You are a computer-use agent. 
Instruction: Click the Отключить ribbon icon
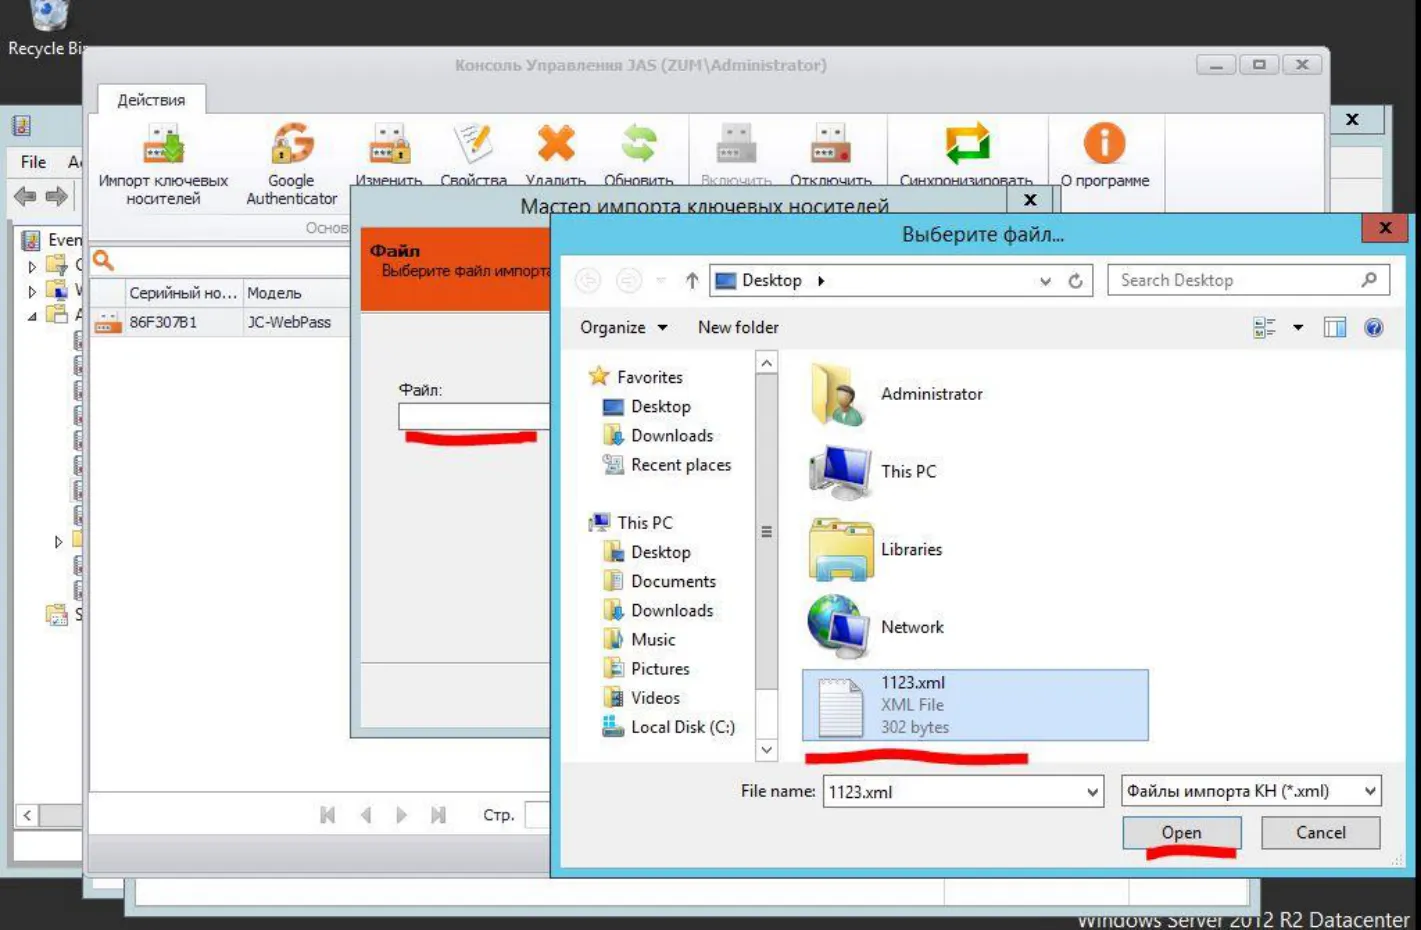[x=830, y=143]
